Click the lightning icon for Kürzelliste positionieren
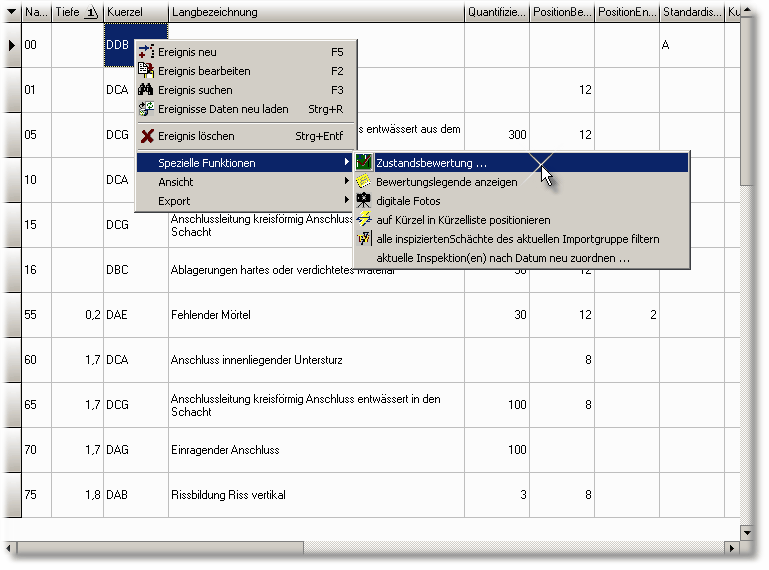Screen dimensions: 769x570 [364, 220]
